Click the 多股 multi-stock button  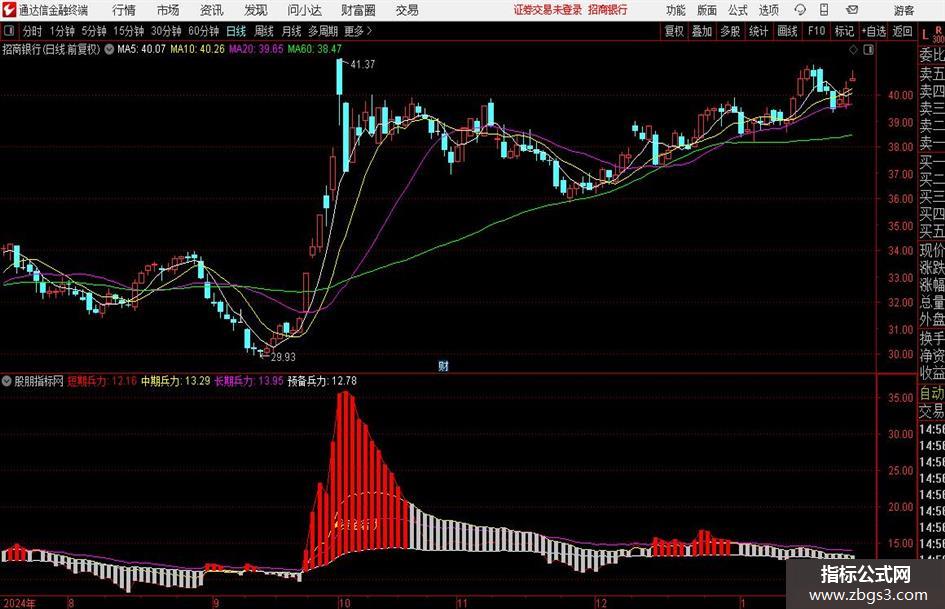coord(730,31)
